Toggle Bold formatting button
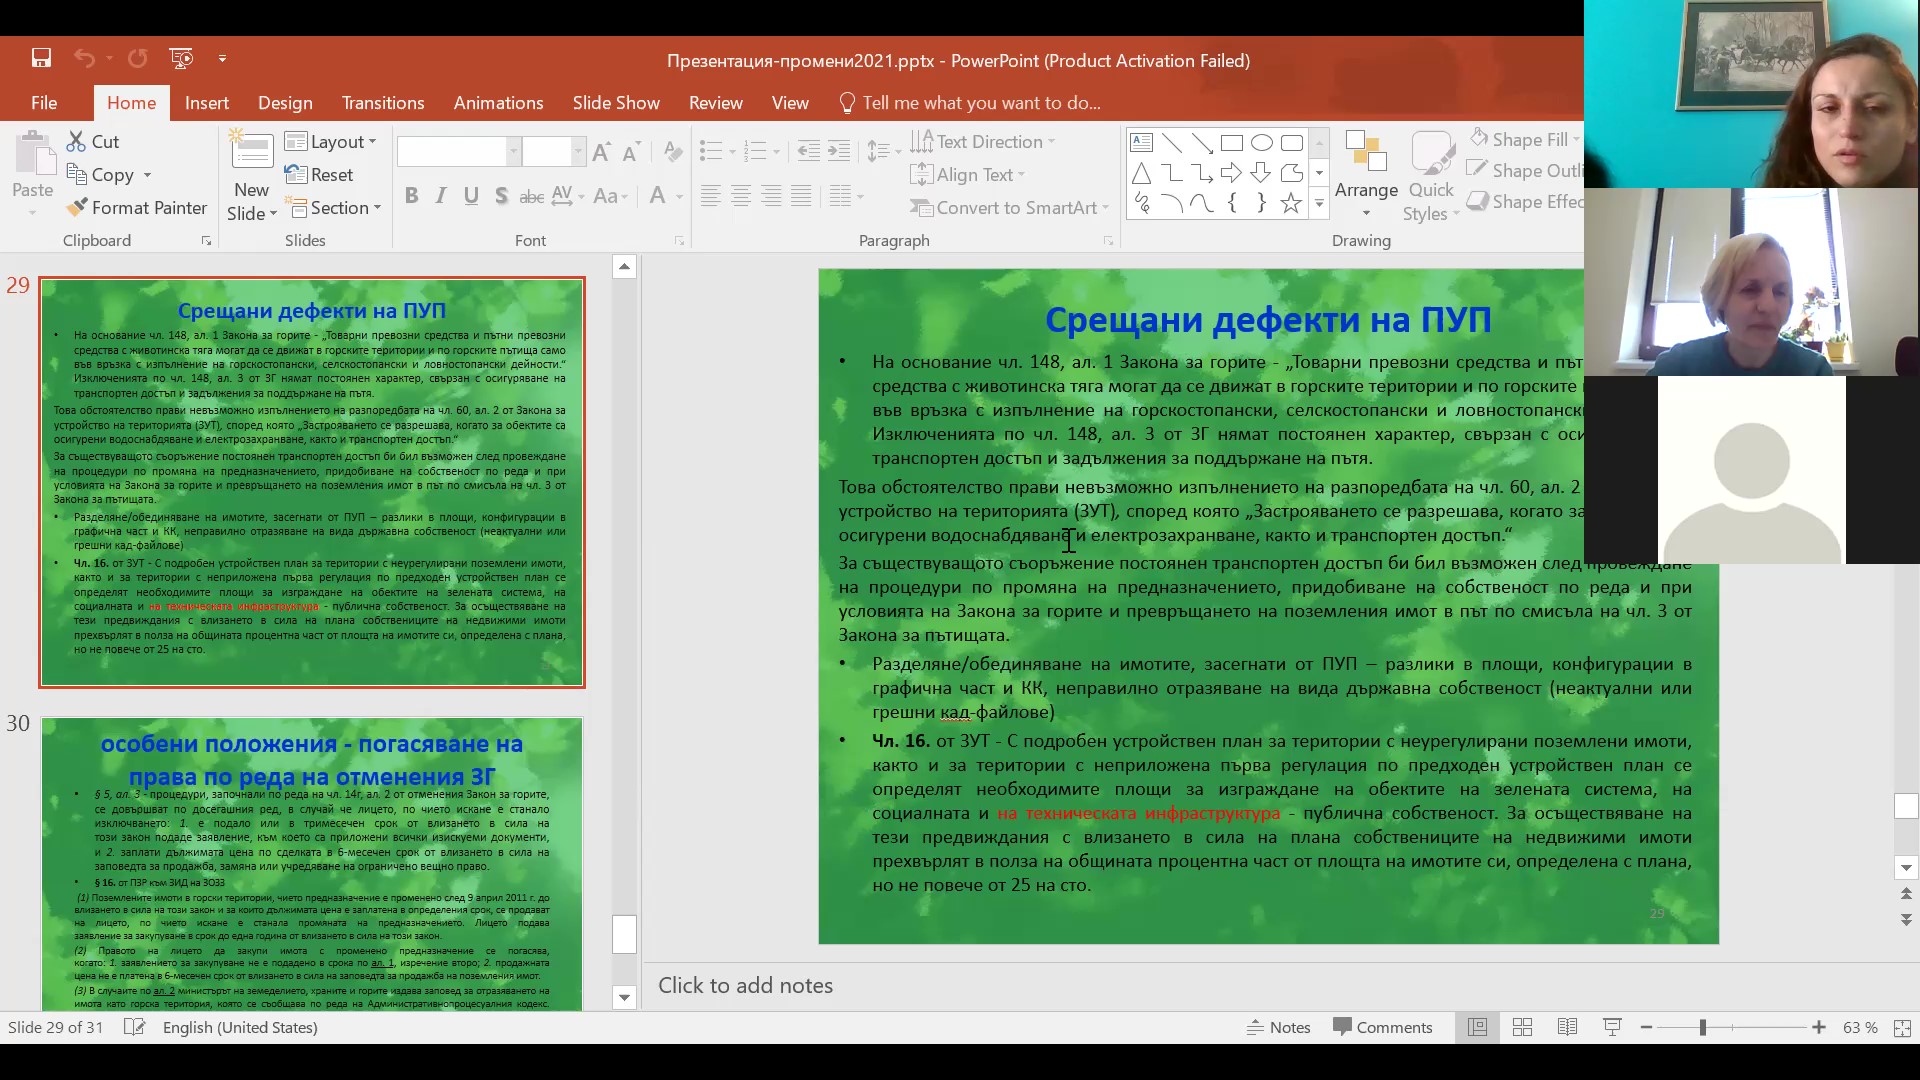This screenshot has height=1080, width=1920. [411, 196]
